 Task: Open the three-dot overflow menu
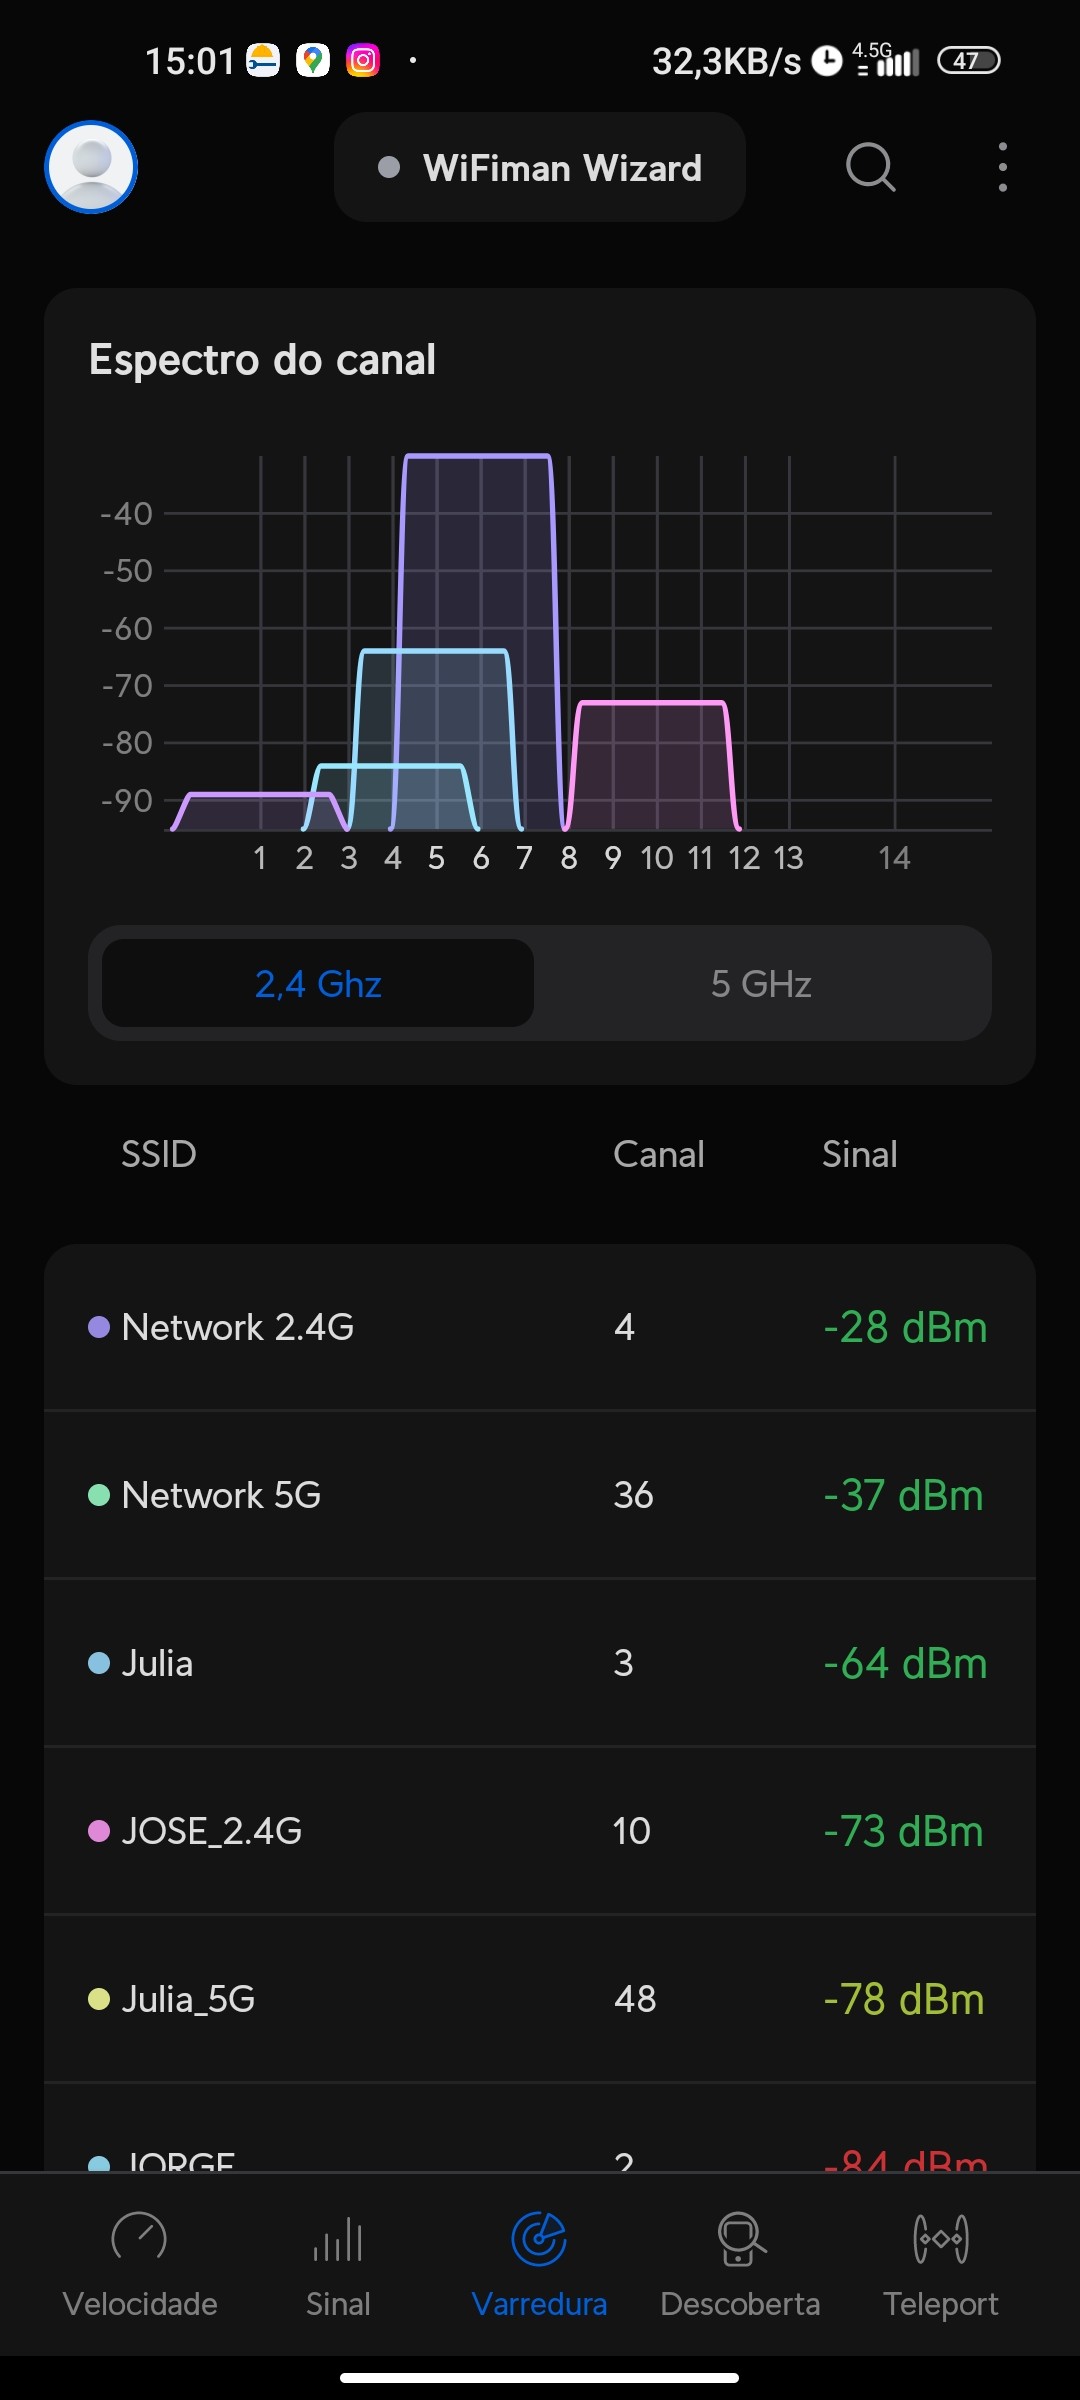[1002, 167]
